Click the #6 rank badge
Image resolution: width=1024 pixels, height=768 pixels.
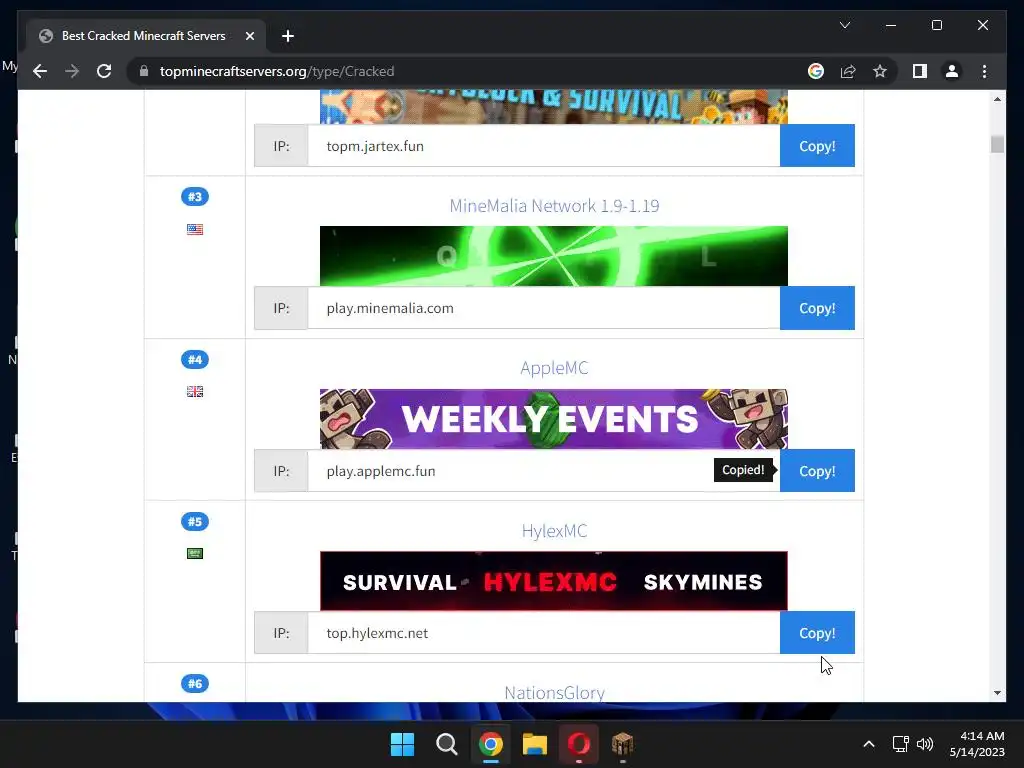pos(195,684)
